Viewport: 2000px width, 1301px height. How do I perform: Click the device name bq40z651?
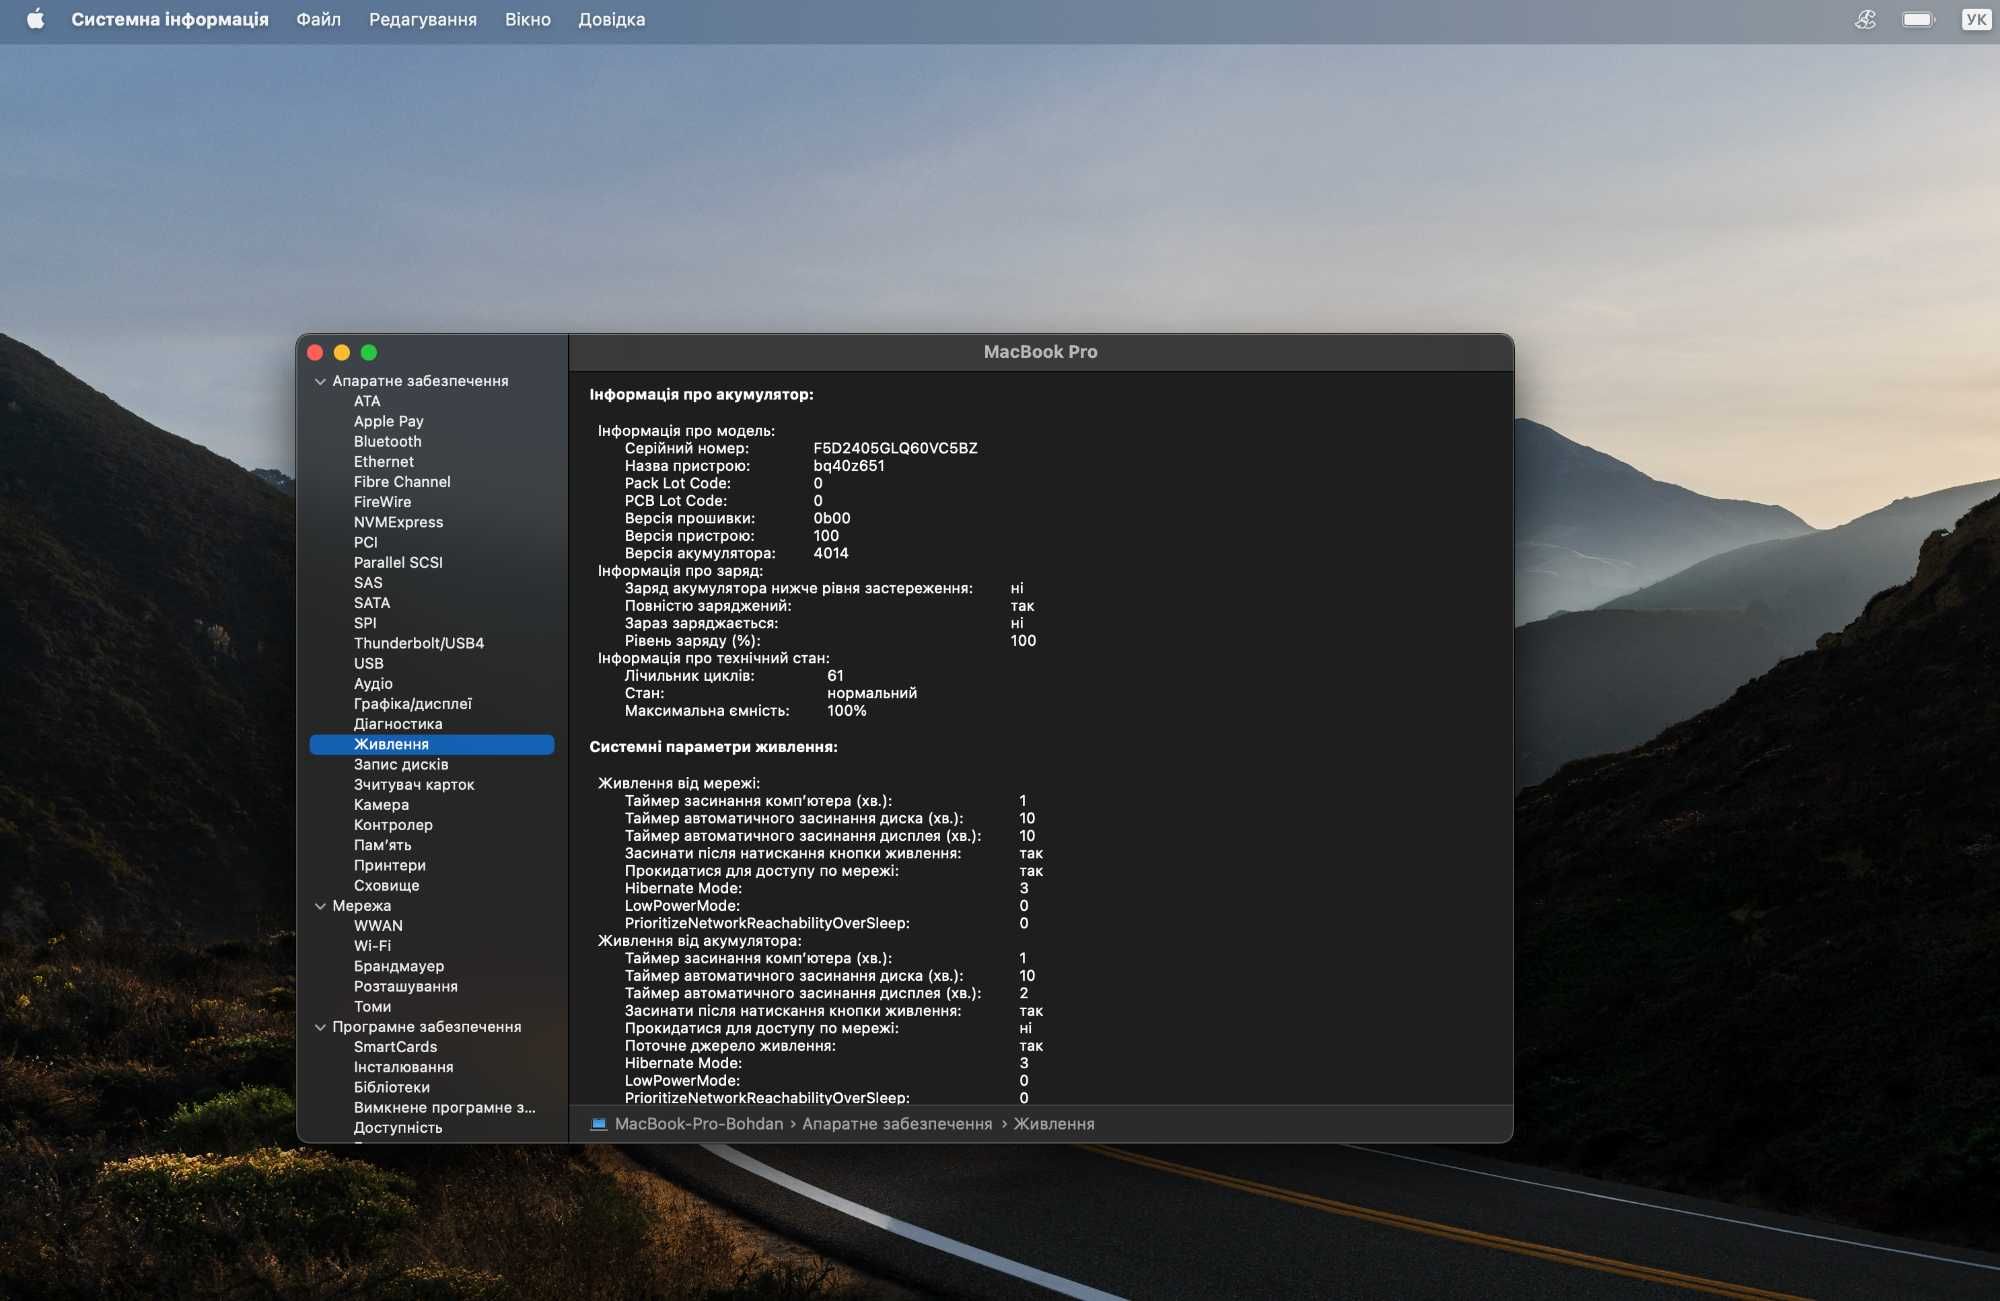click(x=849, y=466)
